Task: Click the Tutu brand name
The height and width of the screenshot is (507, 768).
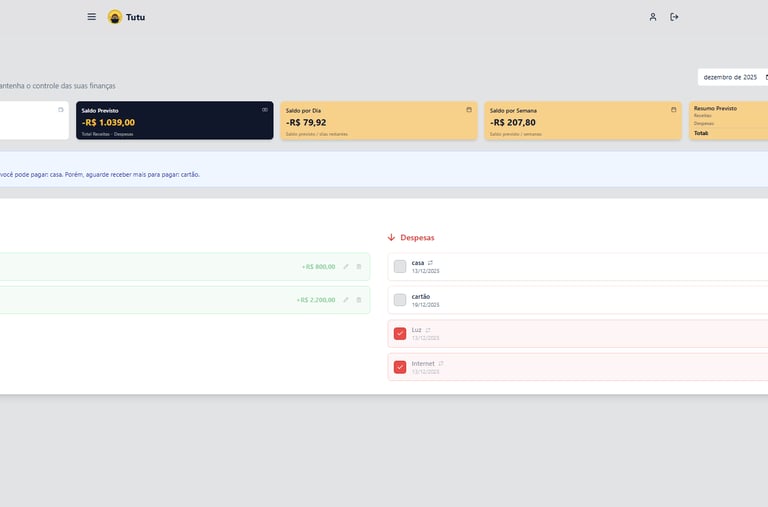Action: [x=135, y=17]
